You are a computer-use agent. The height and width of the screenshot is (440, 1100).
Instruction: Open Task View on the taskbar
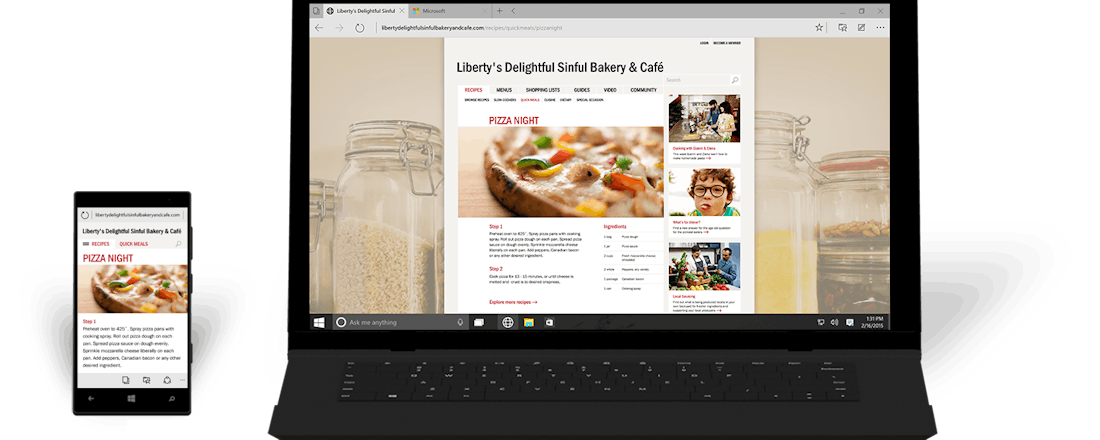479,322
